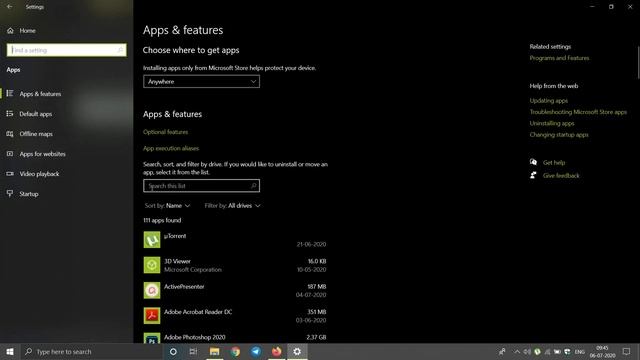Open Google Chrome from the taskbar
This screenshot has height=360, width=640.
pos(235,351)
